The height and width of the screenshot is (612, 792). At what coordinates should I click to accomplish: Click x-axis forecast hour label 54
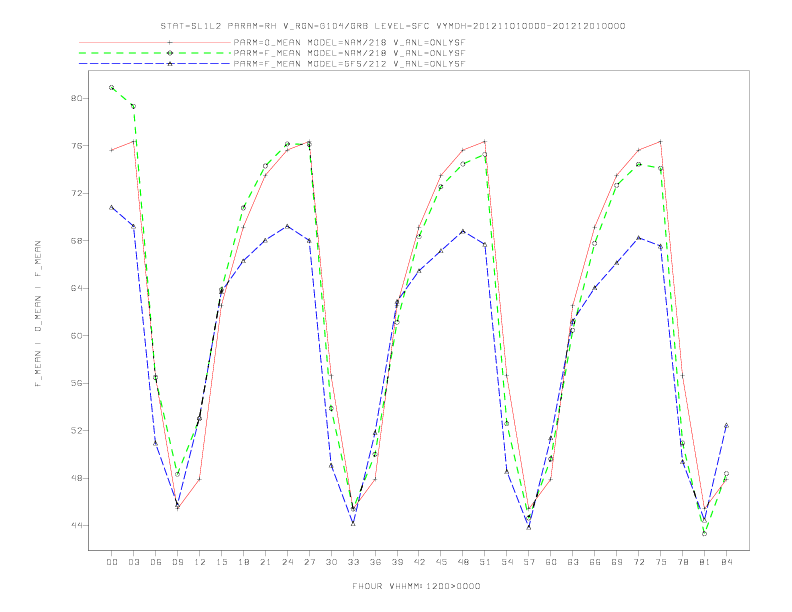tap(507, 562)
